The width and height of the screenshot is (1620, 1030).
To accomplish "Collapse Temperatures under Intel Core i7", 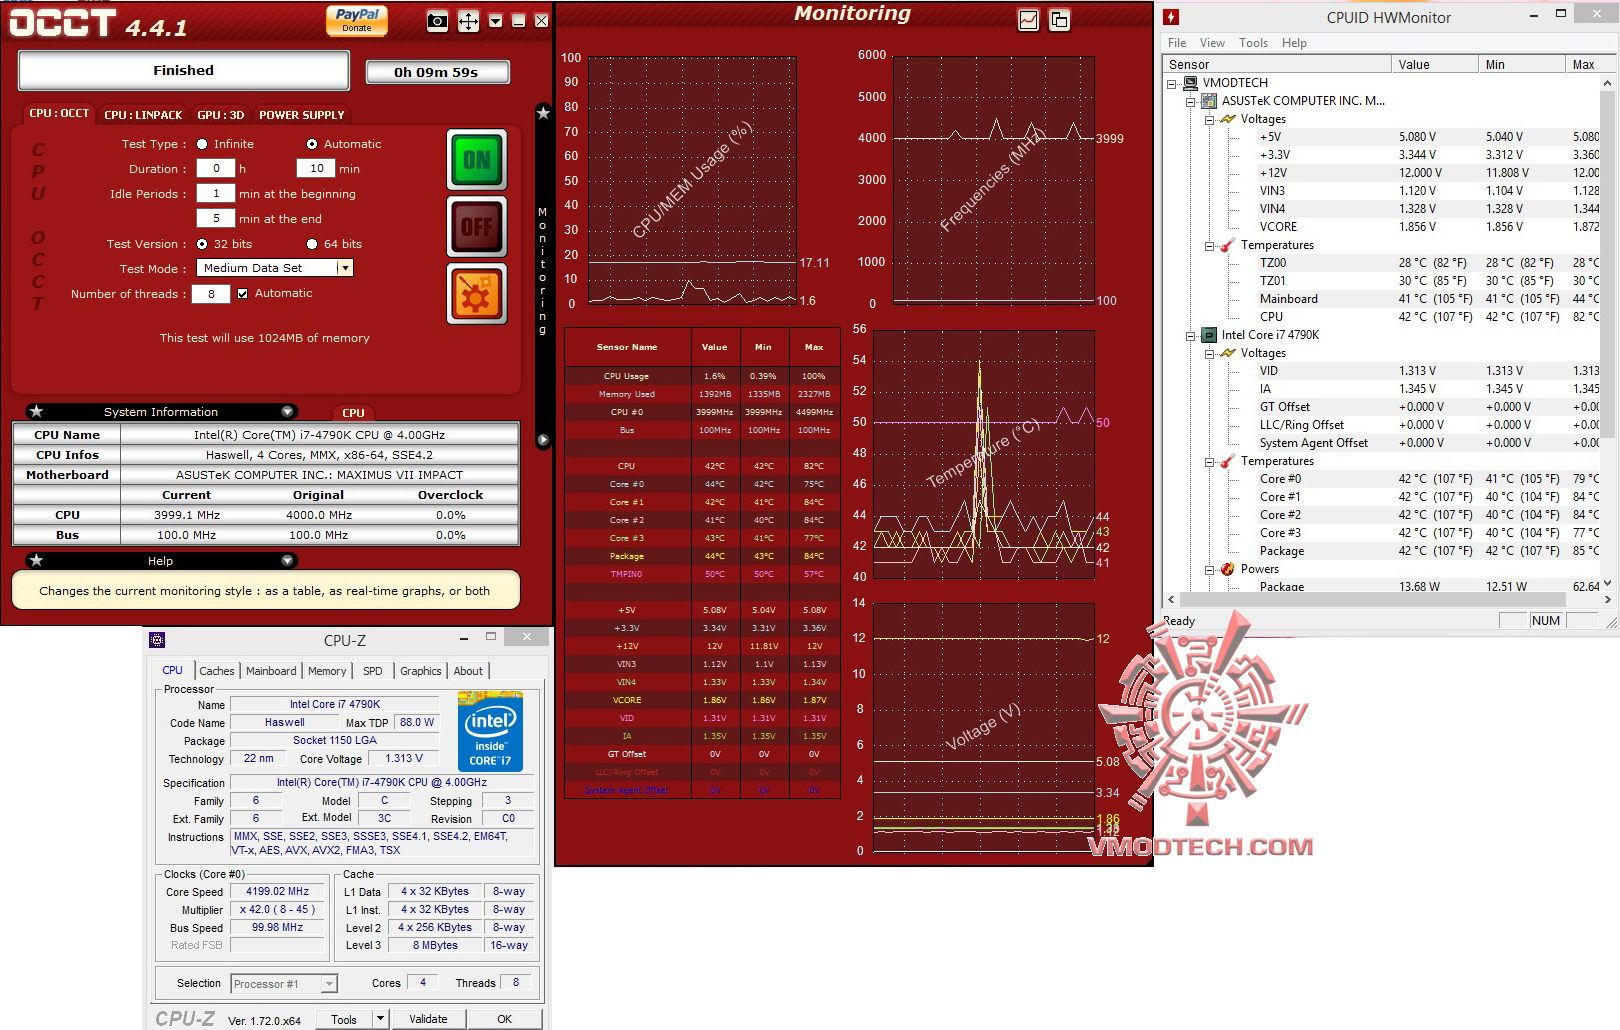I will click(1208, 462).
